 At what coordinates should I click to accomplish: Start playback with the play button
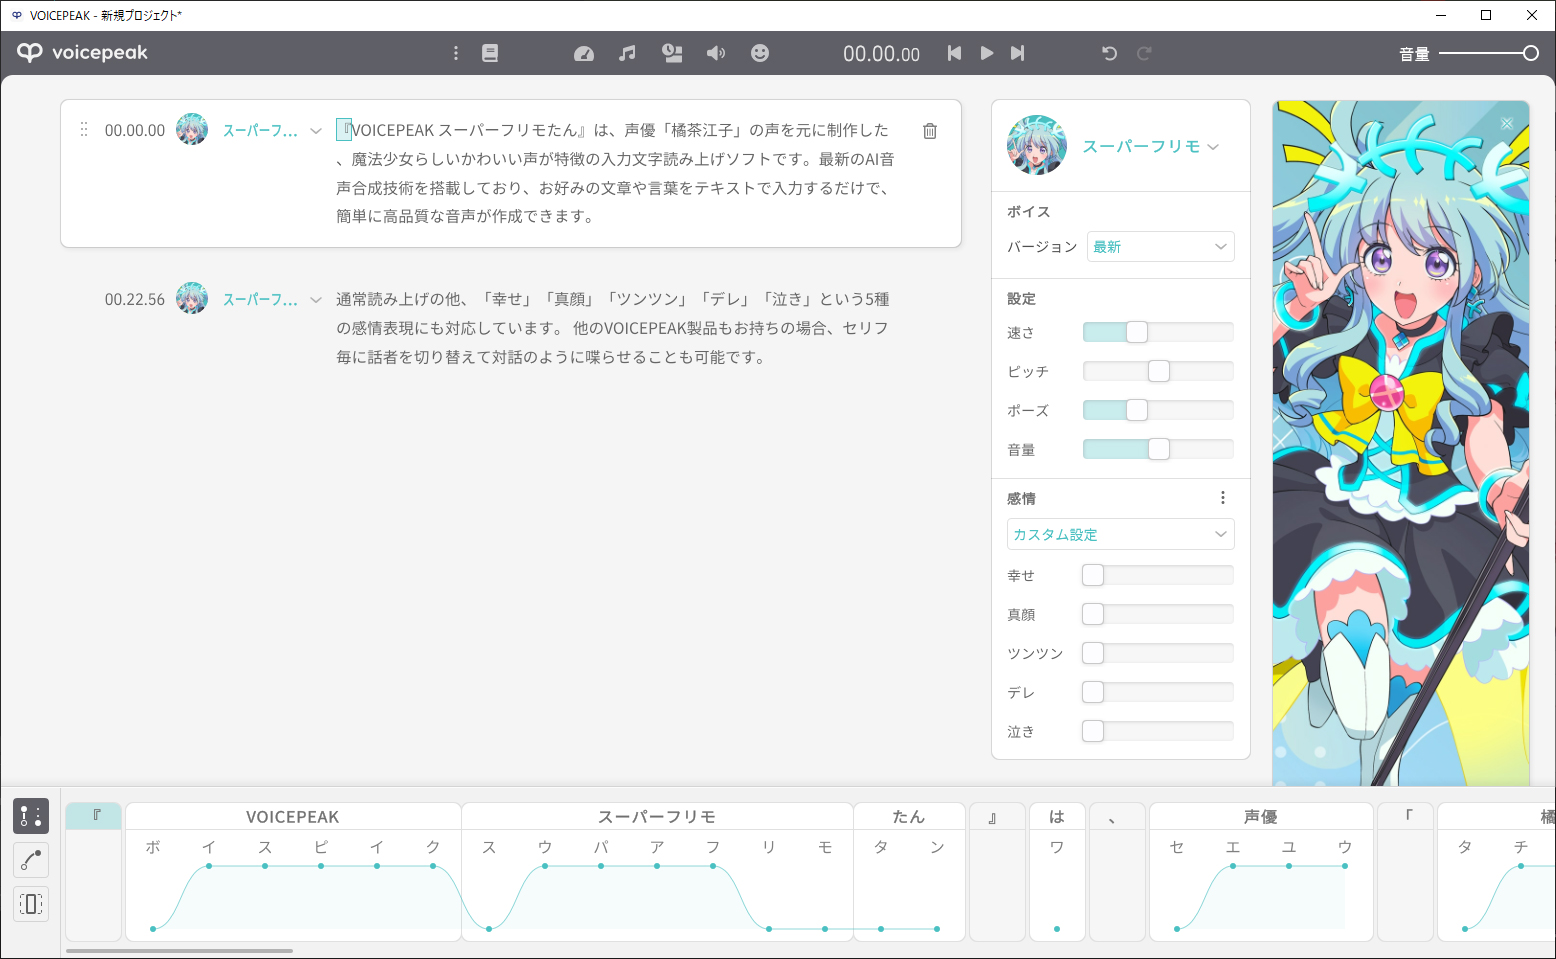[987, 53]
